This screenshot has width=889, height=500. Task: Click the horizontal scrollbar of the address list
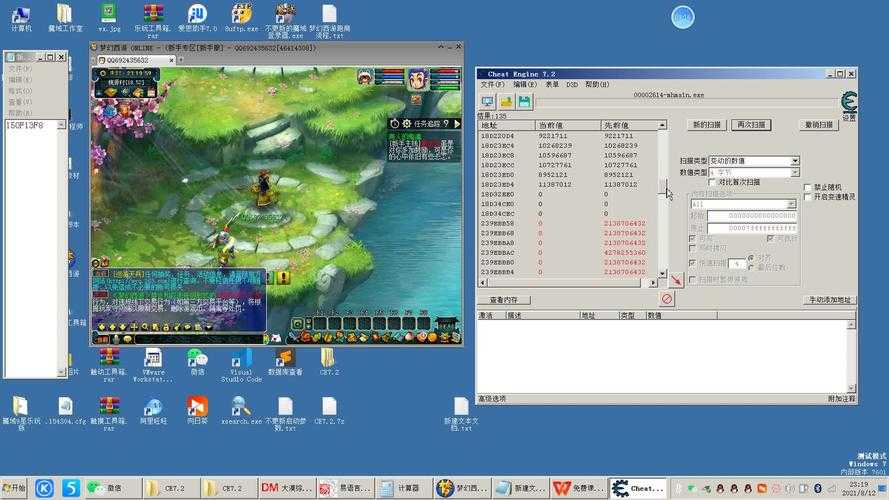[x=569, y=282]
